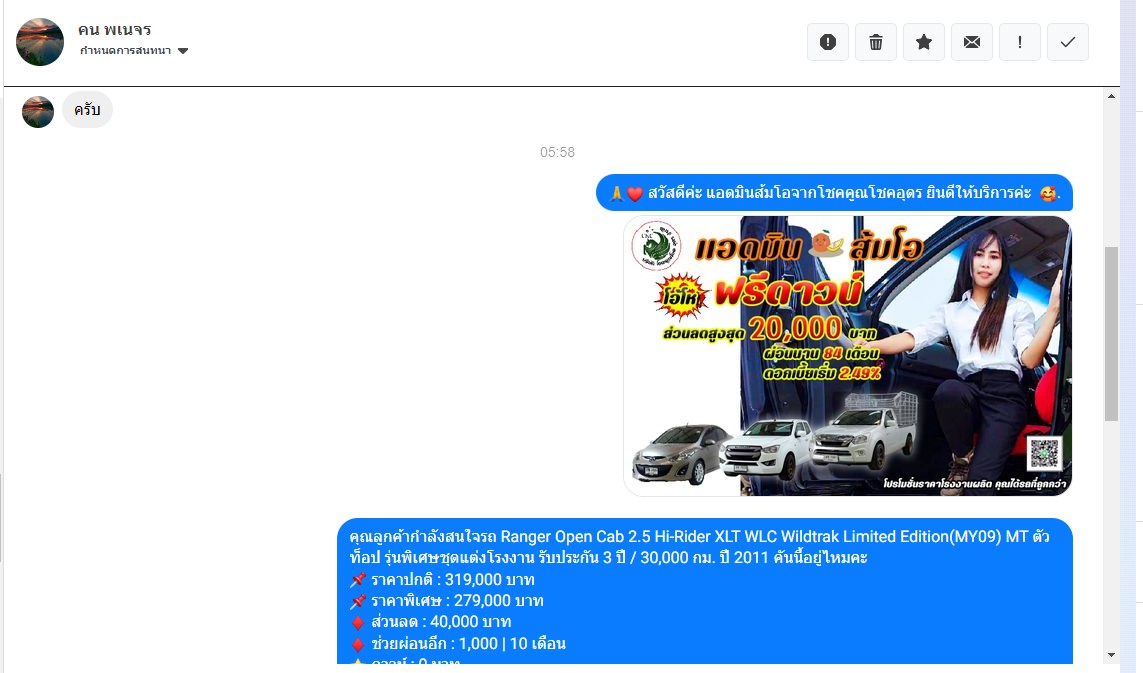
Task: Open the แอดมินส้มโอ promotional image
Action: pos(848,356)
